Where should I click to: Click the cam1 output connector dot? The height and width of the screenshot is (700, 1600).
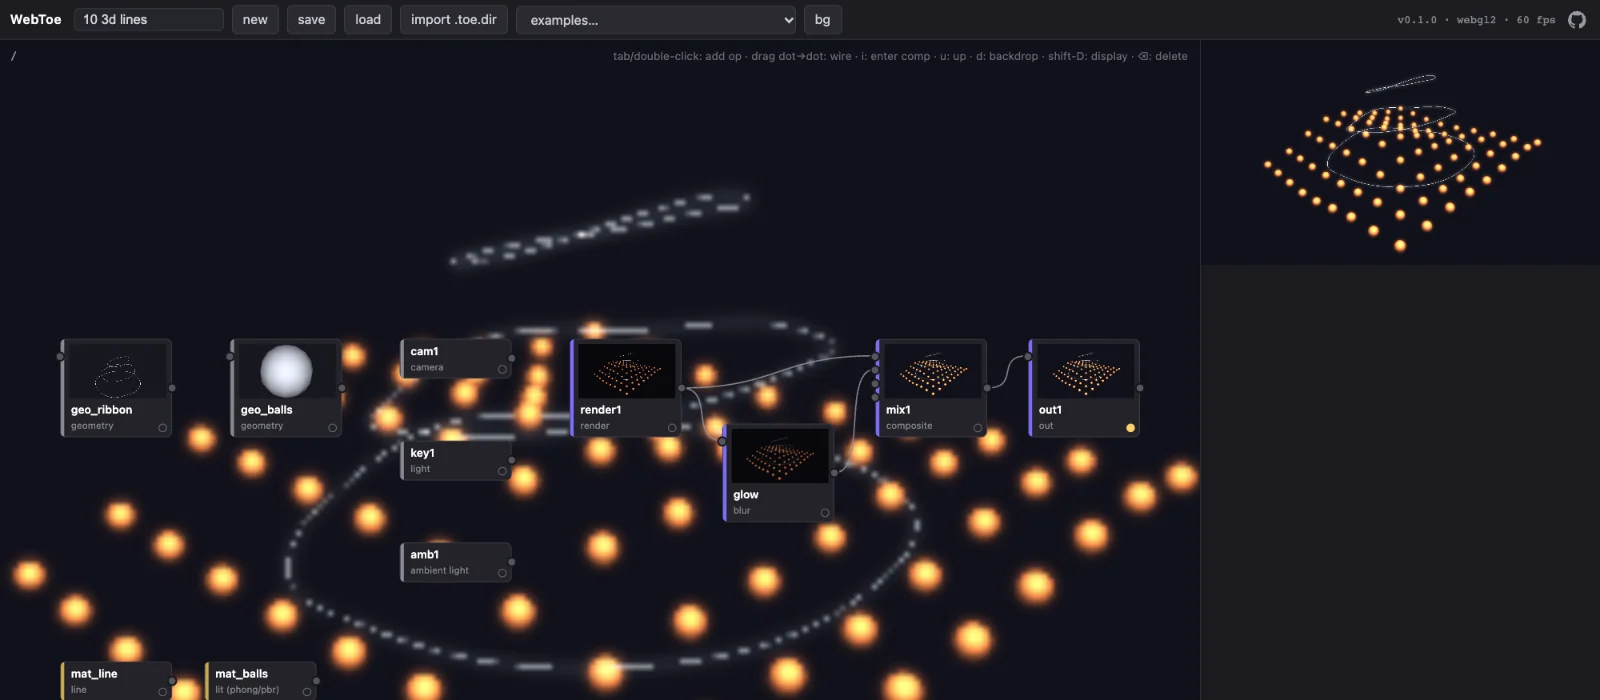(x=512, y=358)
